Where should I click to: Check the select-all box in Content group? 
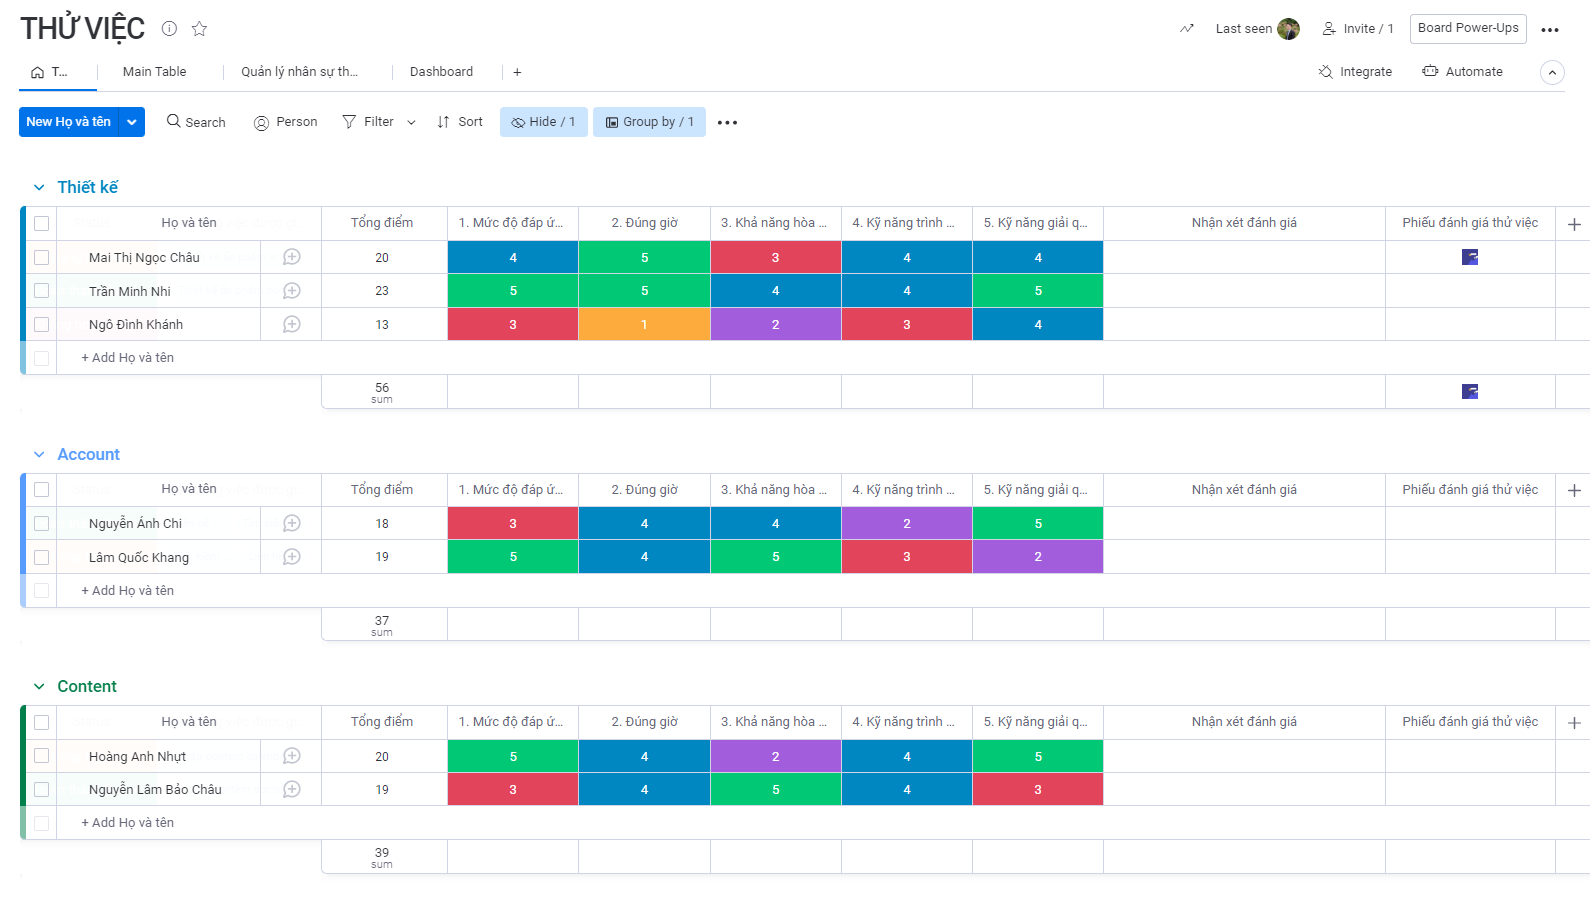[x=41, y=722]
